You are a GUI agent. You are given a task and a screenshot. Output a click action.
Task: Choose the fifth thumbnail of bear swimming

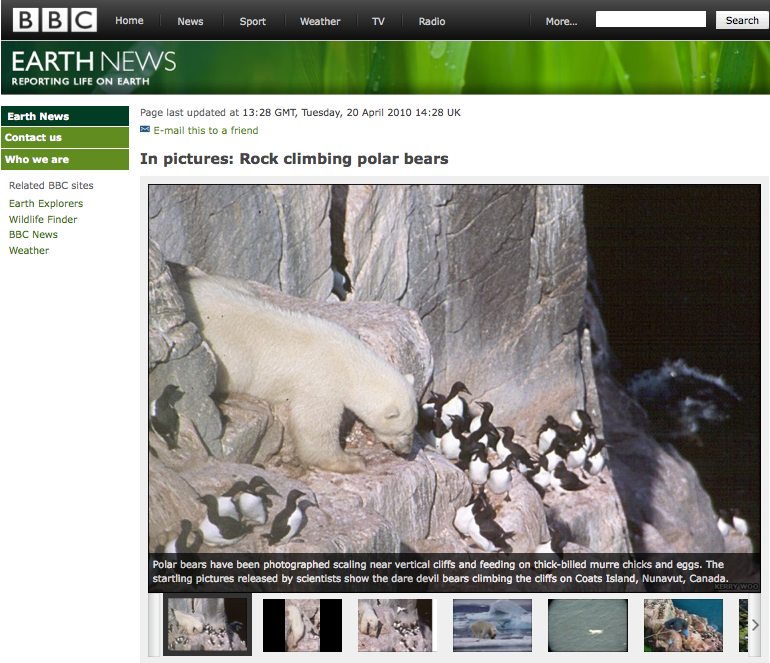point(588,625)
